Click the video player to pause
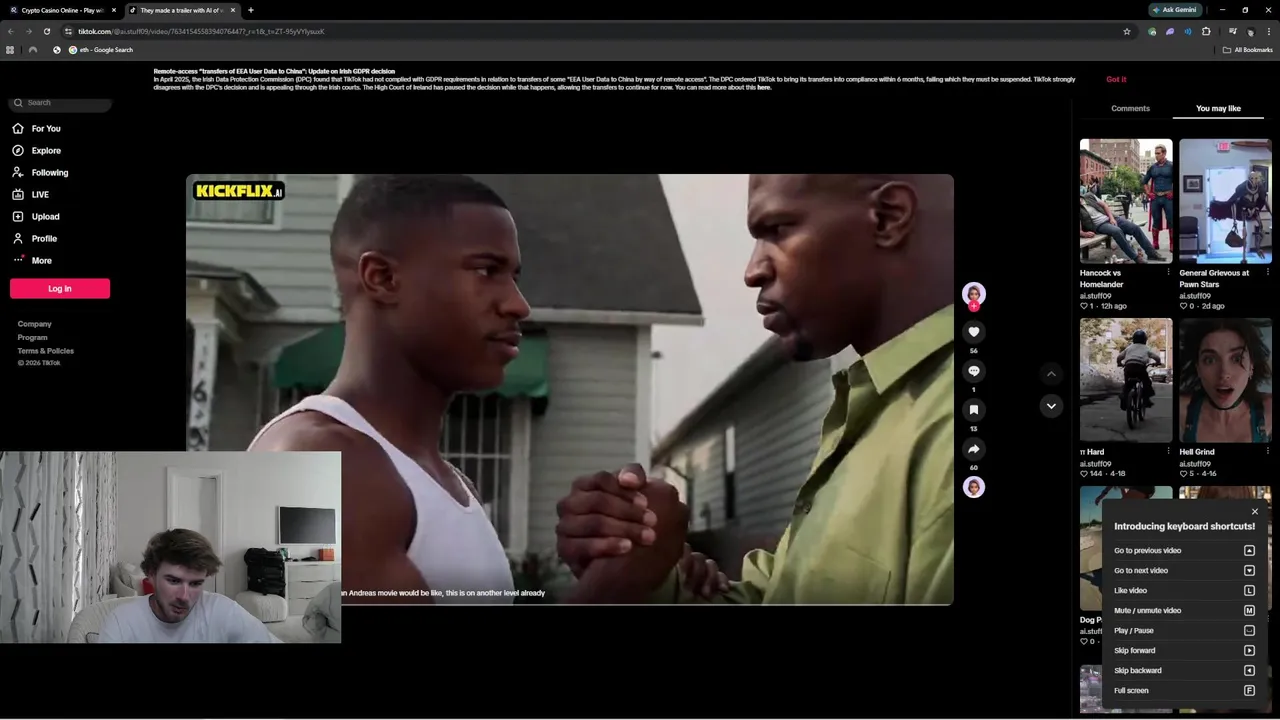 tap(570, 390)
